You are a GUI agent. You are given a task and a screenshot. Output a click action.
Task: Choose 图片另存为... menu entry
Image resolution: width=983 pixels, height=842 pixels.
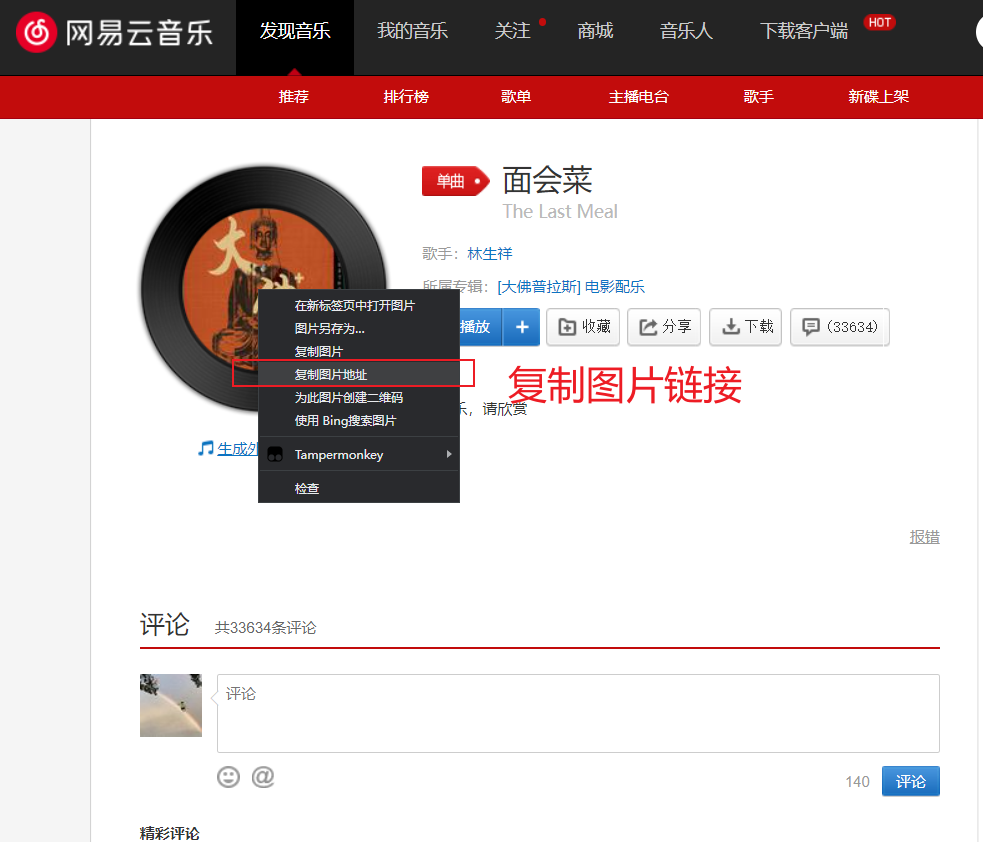[x=359, y=329]
